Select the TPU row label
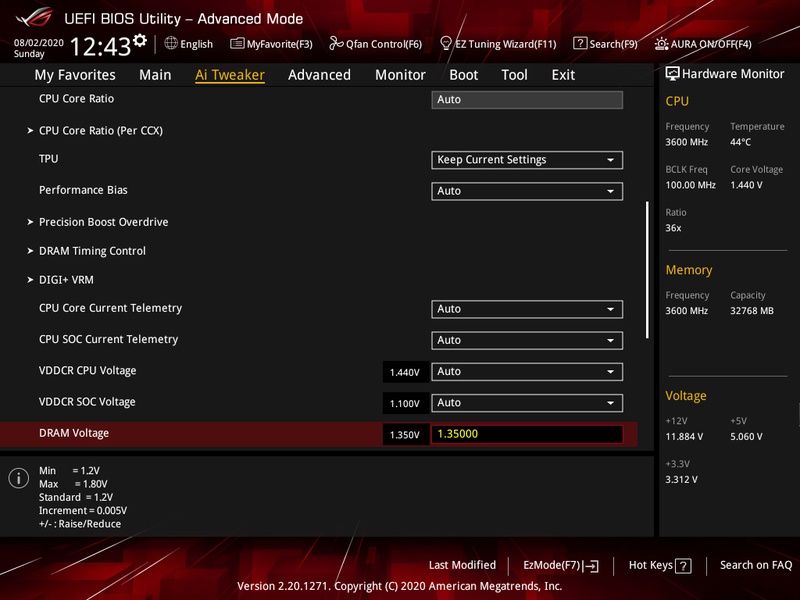This screenshot has width=800, height=600. tap(48, 159)
